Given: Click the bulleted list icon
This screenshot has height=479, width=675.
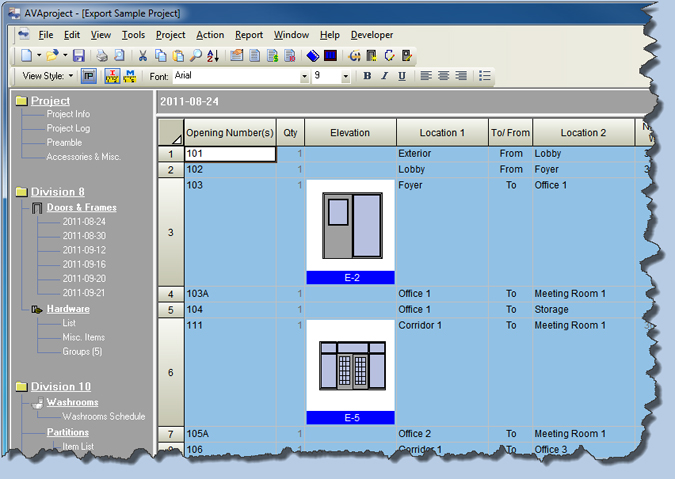Looking at the screenshot, I should (x=485, y=76).
